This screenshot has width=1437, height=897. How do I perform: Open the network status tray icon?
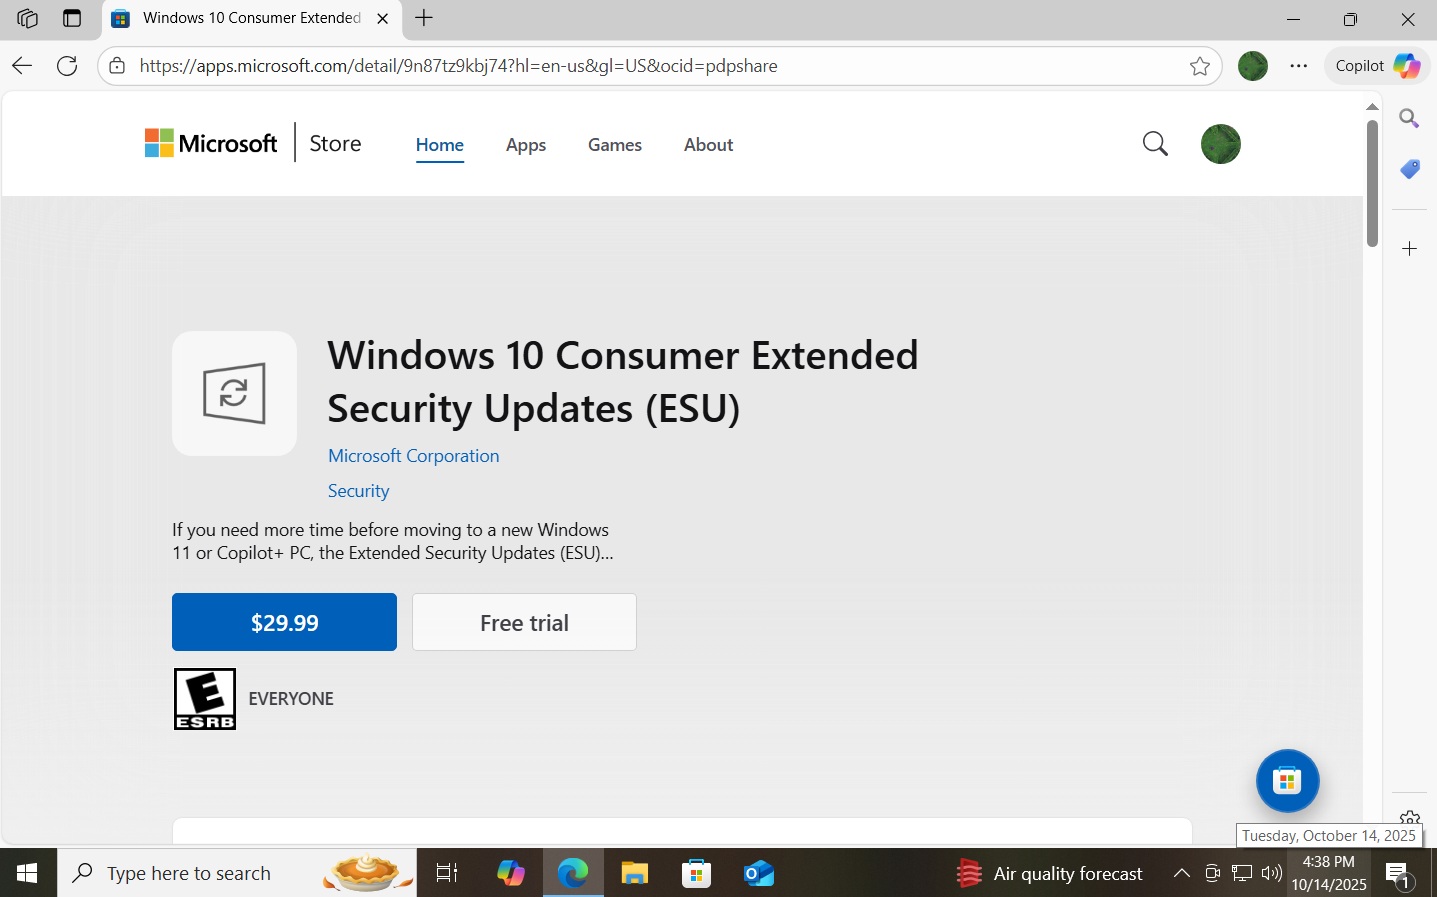click(x=1242, y=873)
